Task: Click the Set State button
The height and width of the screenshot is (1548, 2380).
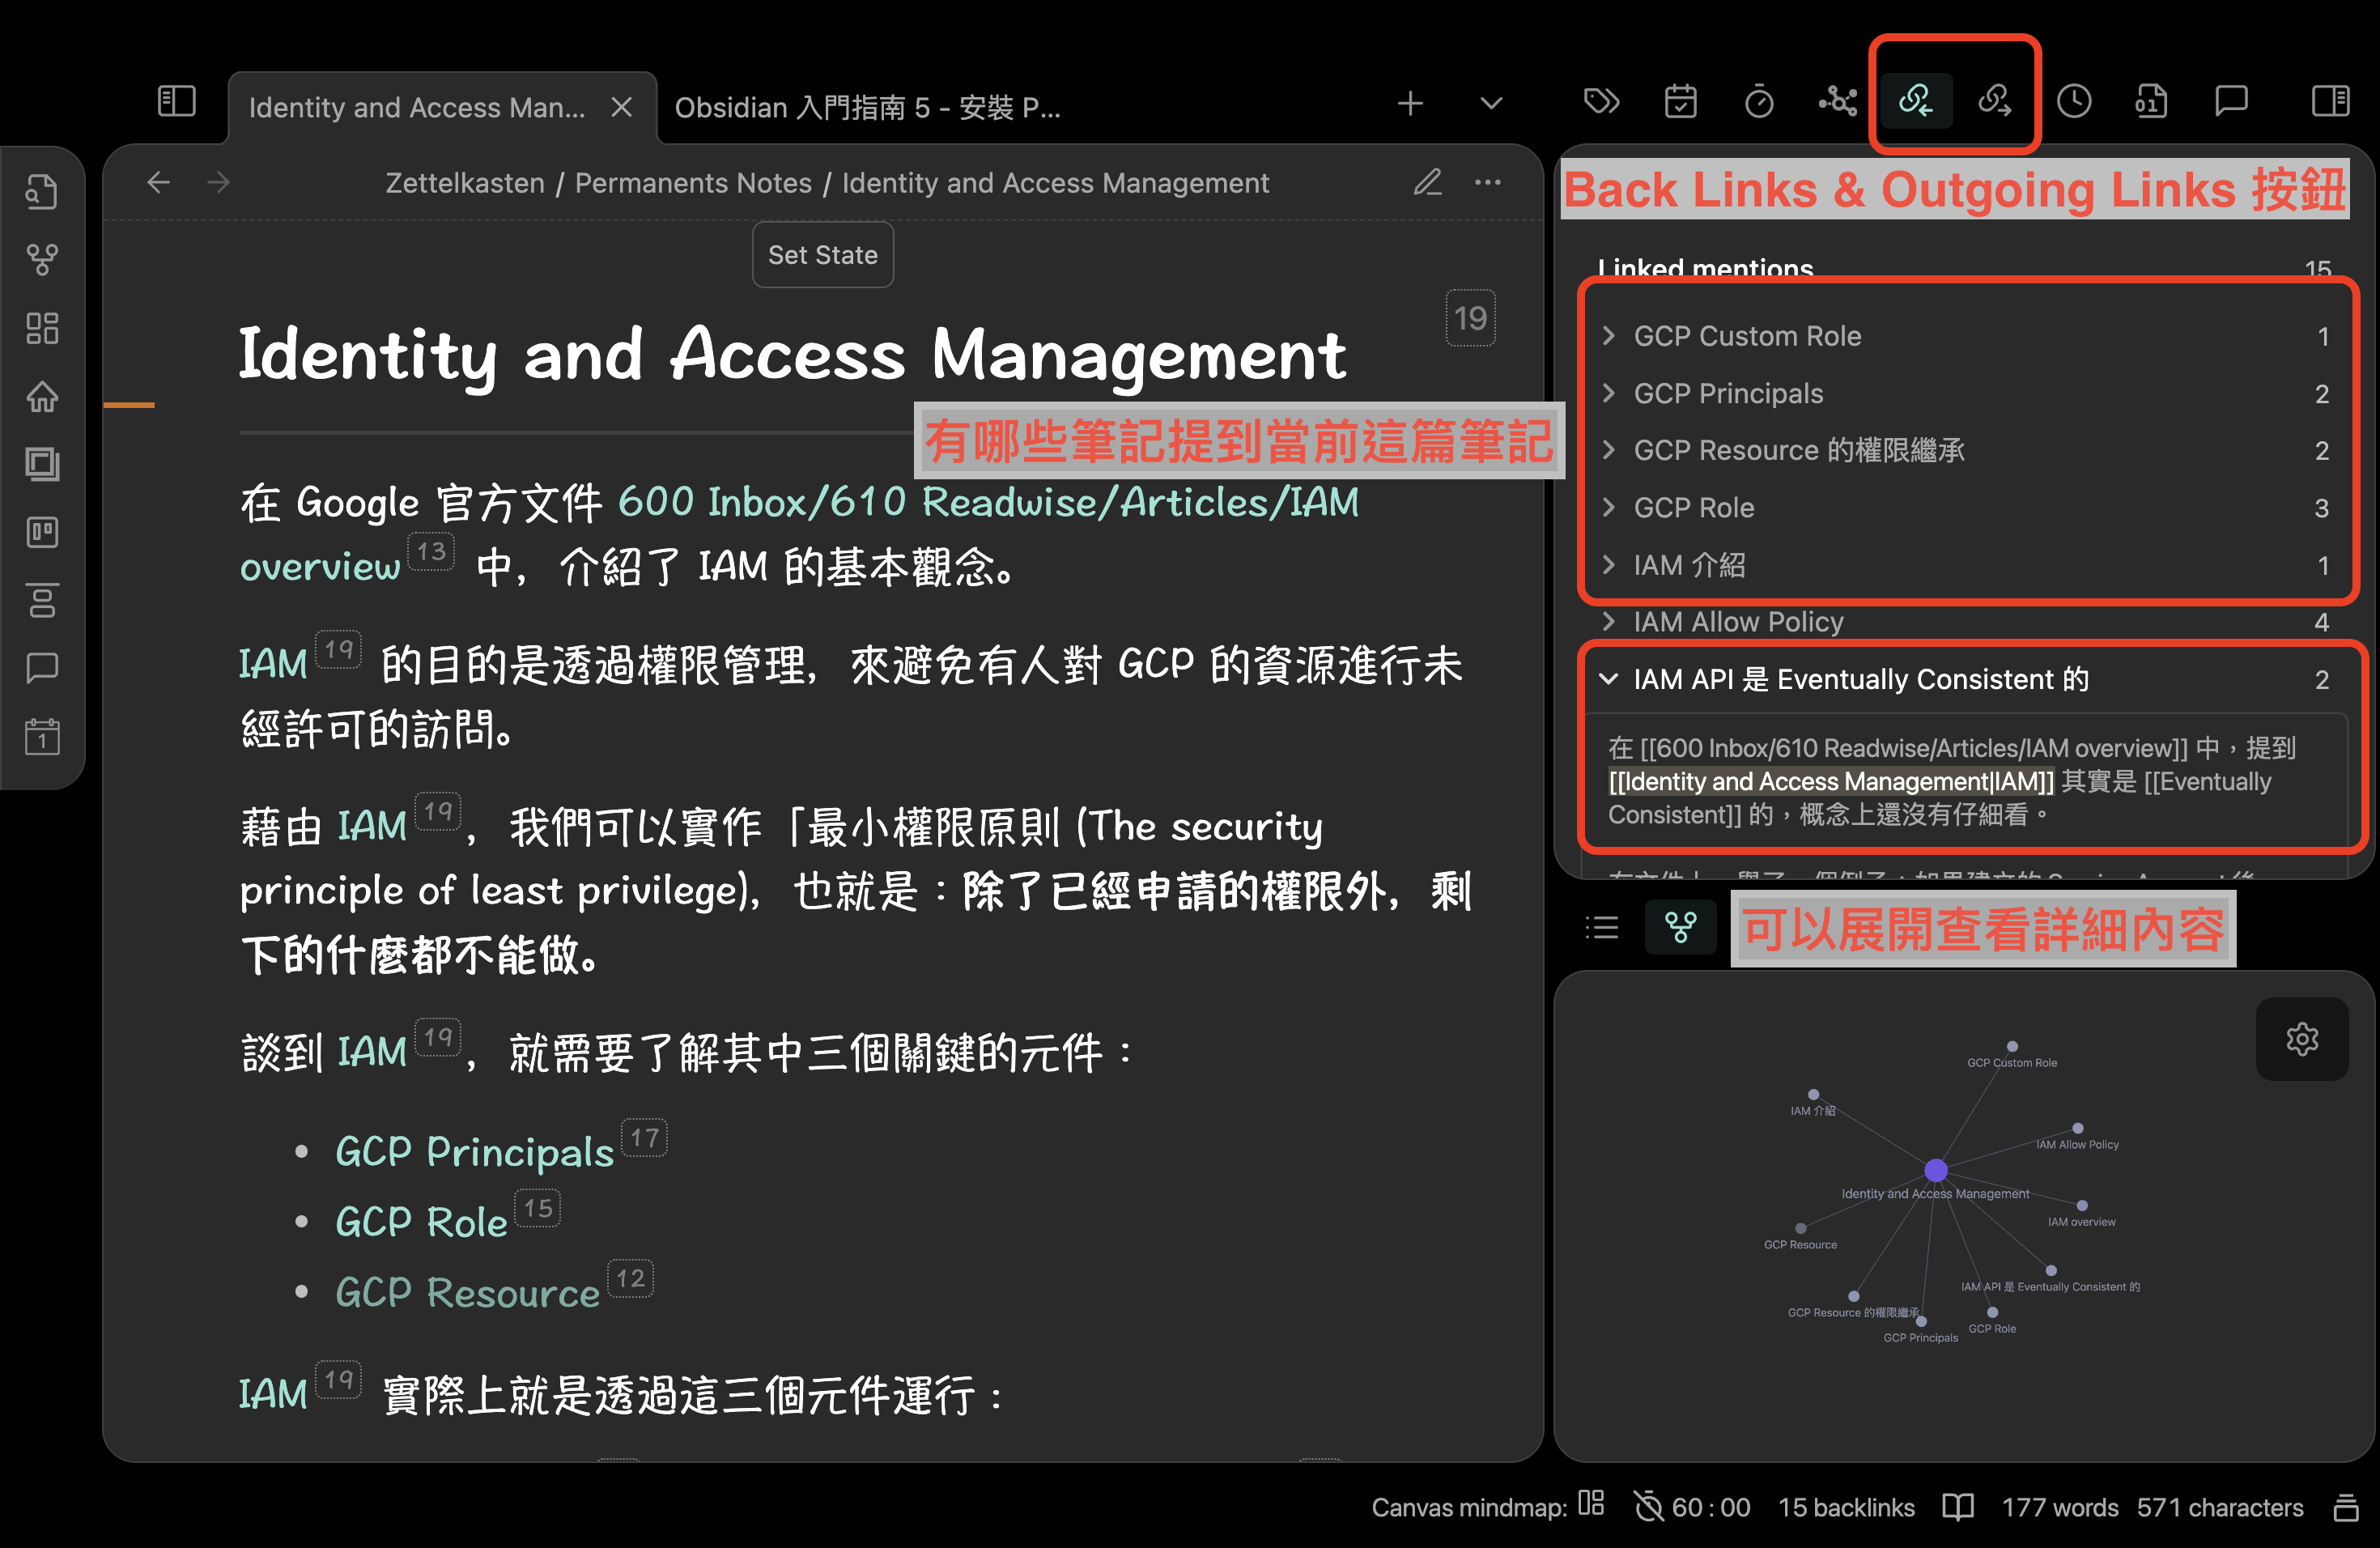Action: coord(822,257)
